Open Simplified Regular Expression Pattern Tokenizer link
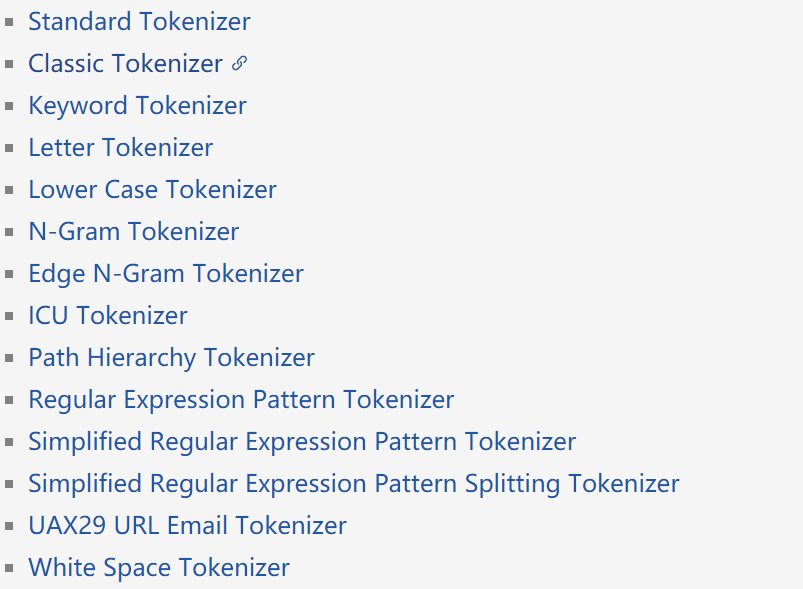This screenshot has height=589, width=803. click(302, 441)
